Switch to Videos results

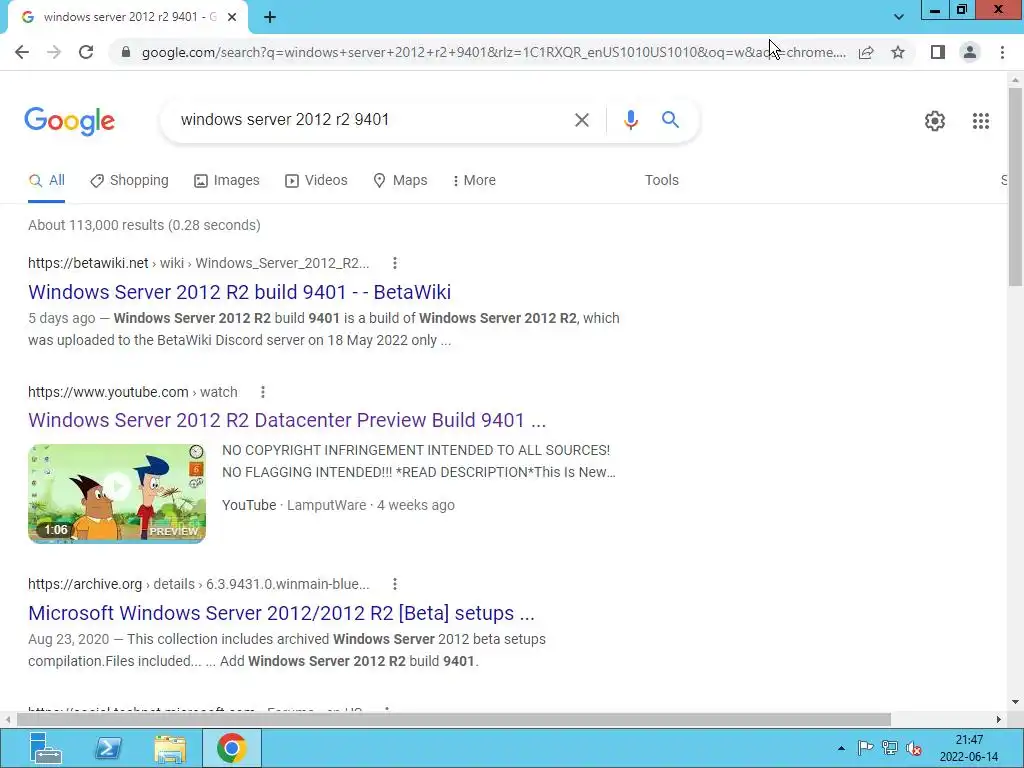pyautogui.click(x=316, y=180)
